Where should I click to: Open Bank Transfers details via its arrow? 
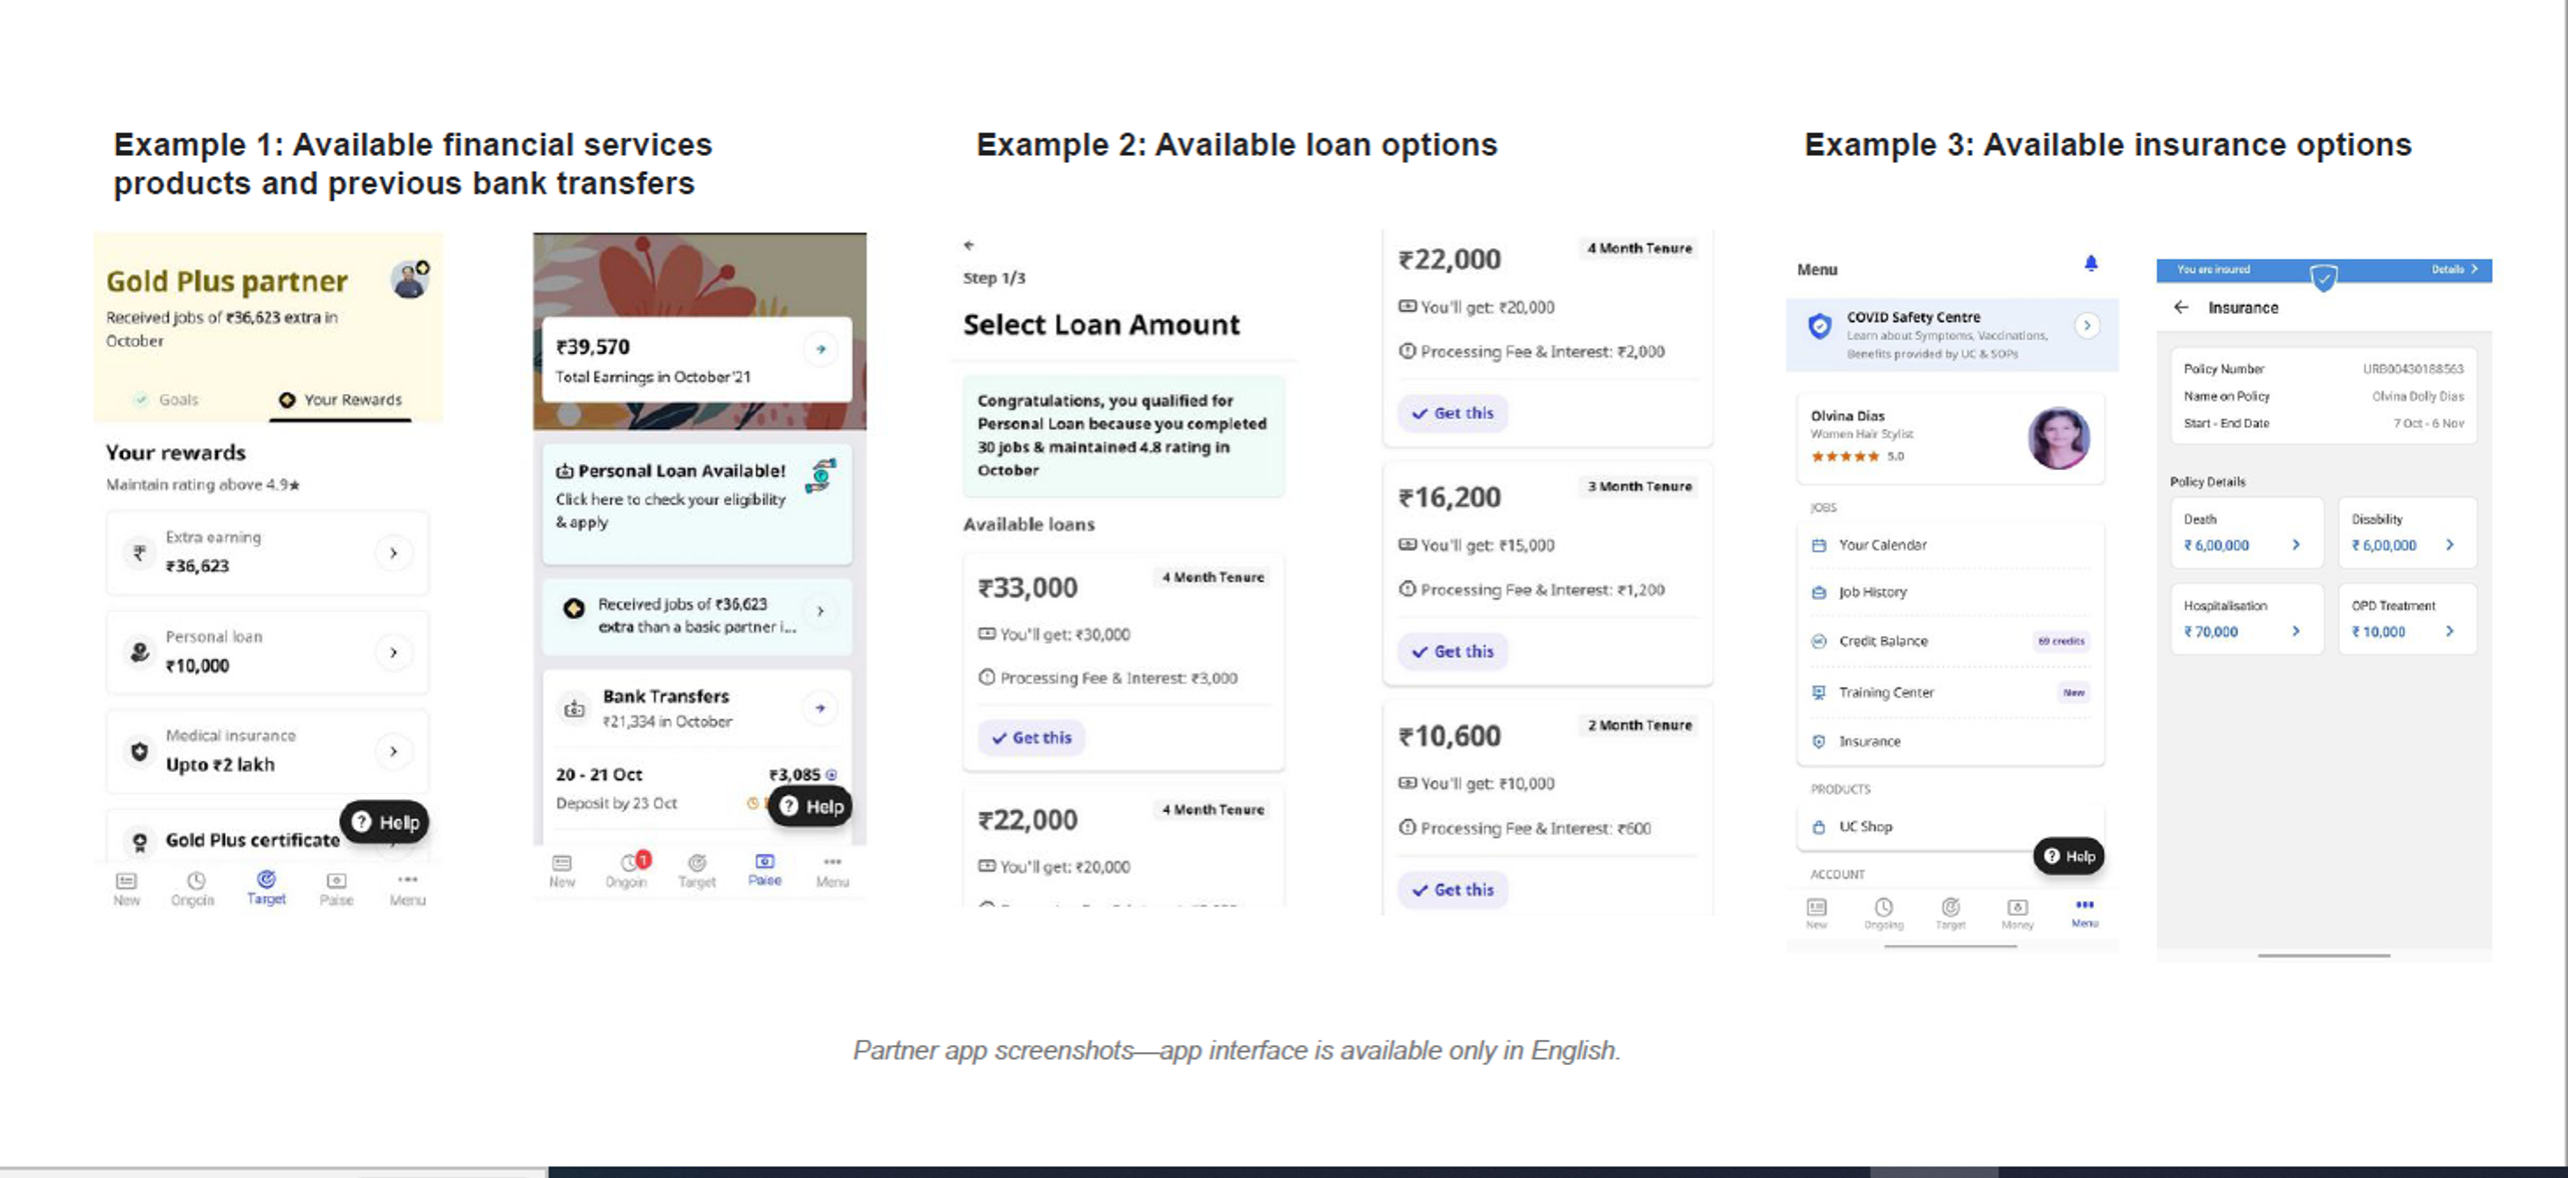(820, 707)
